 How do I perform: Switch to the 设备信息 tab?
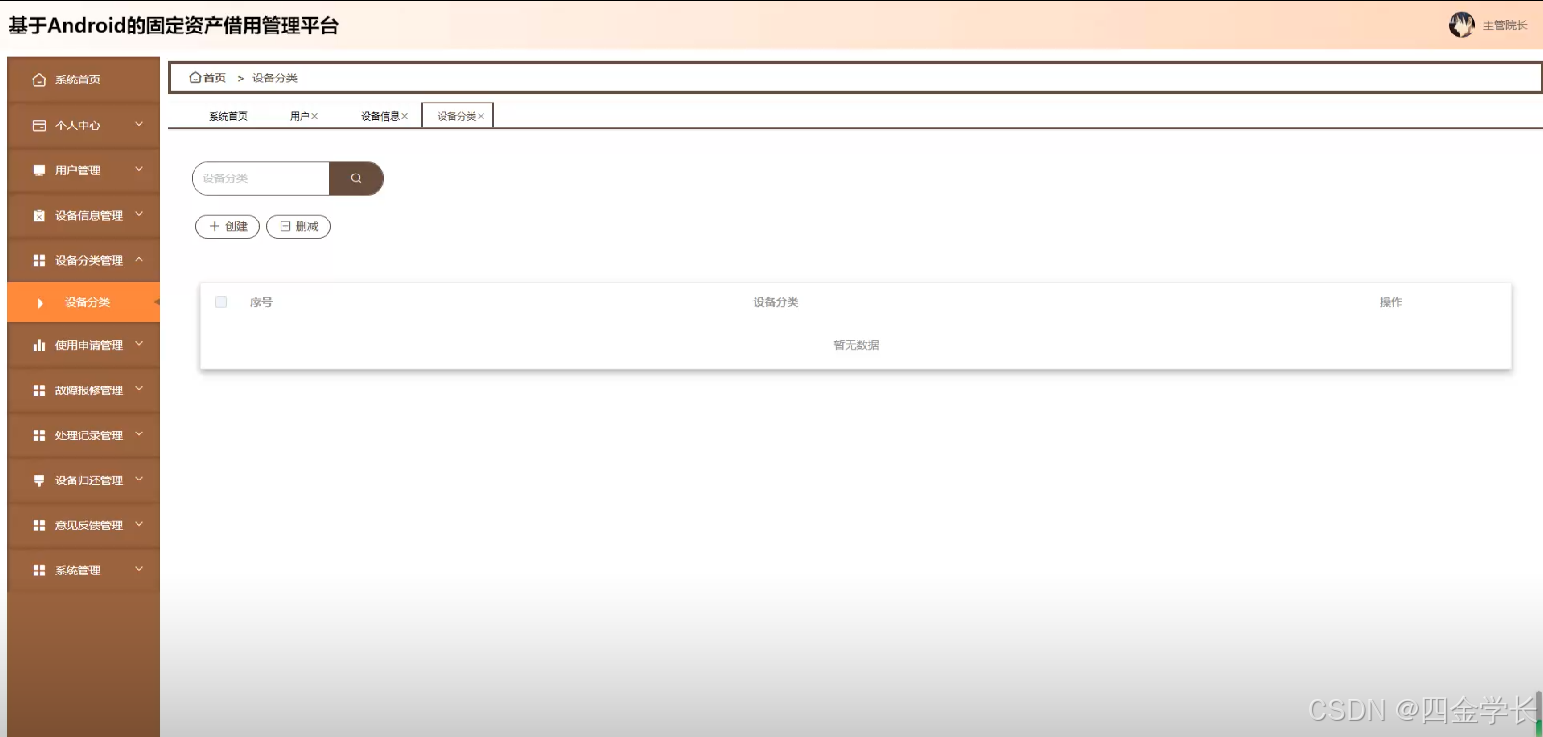coord(381,116)
